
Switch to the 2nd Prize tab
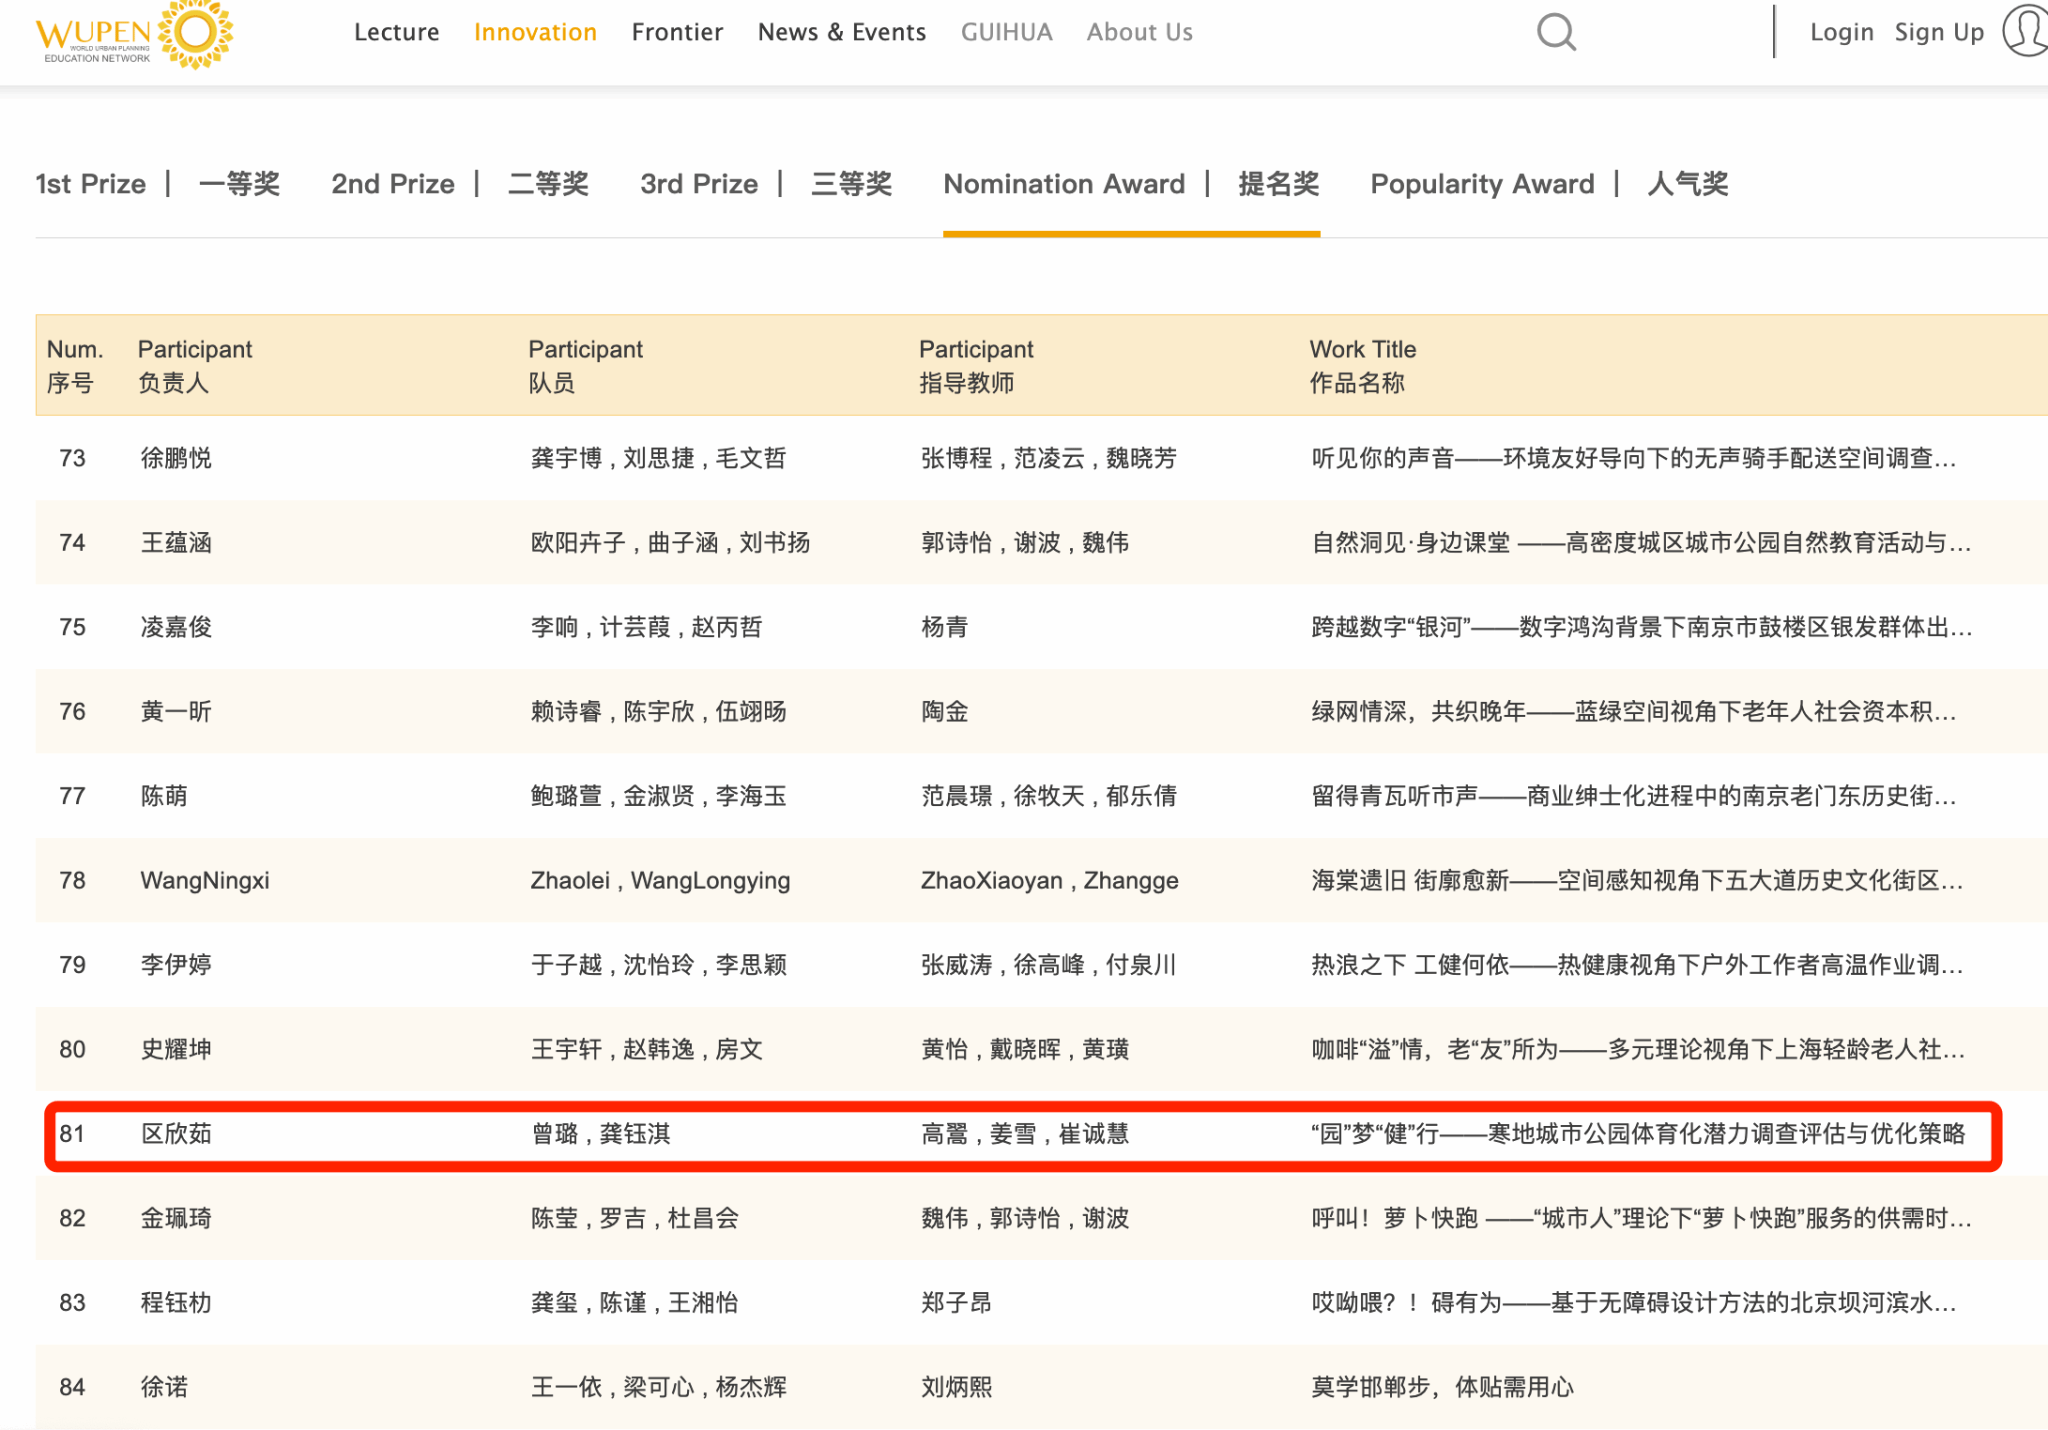pyautogui.click(x=460, y=184)
